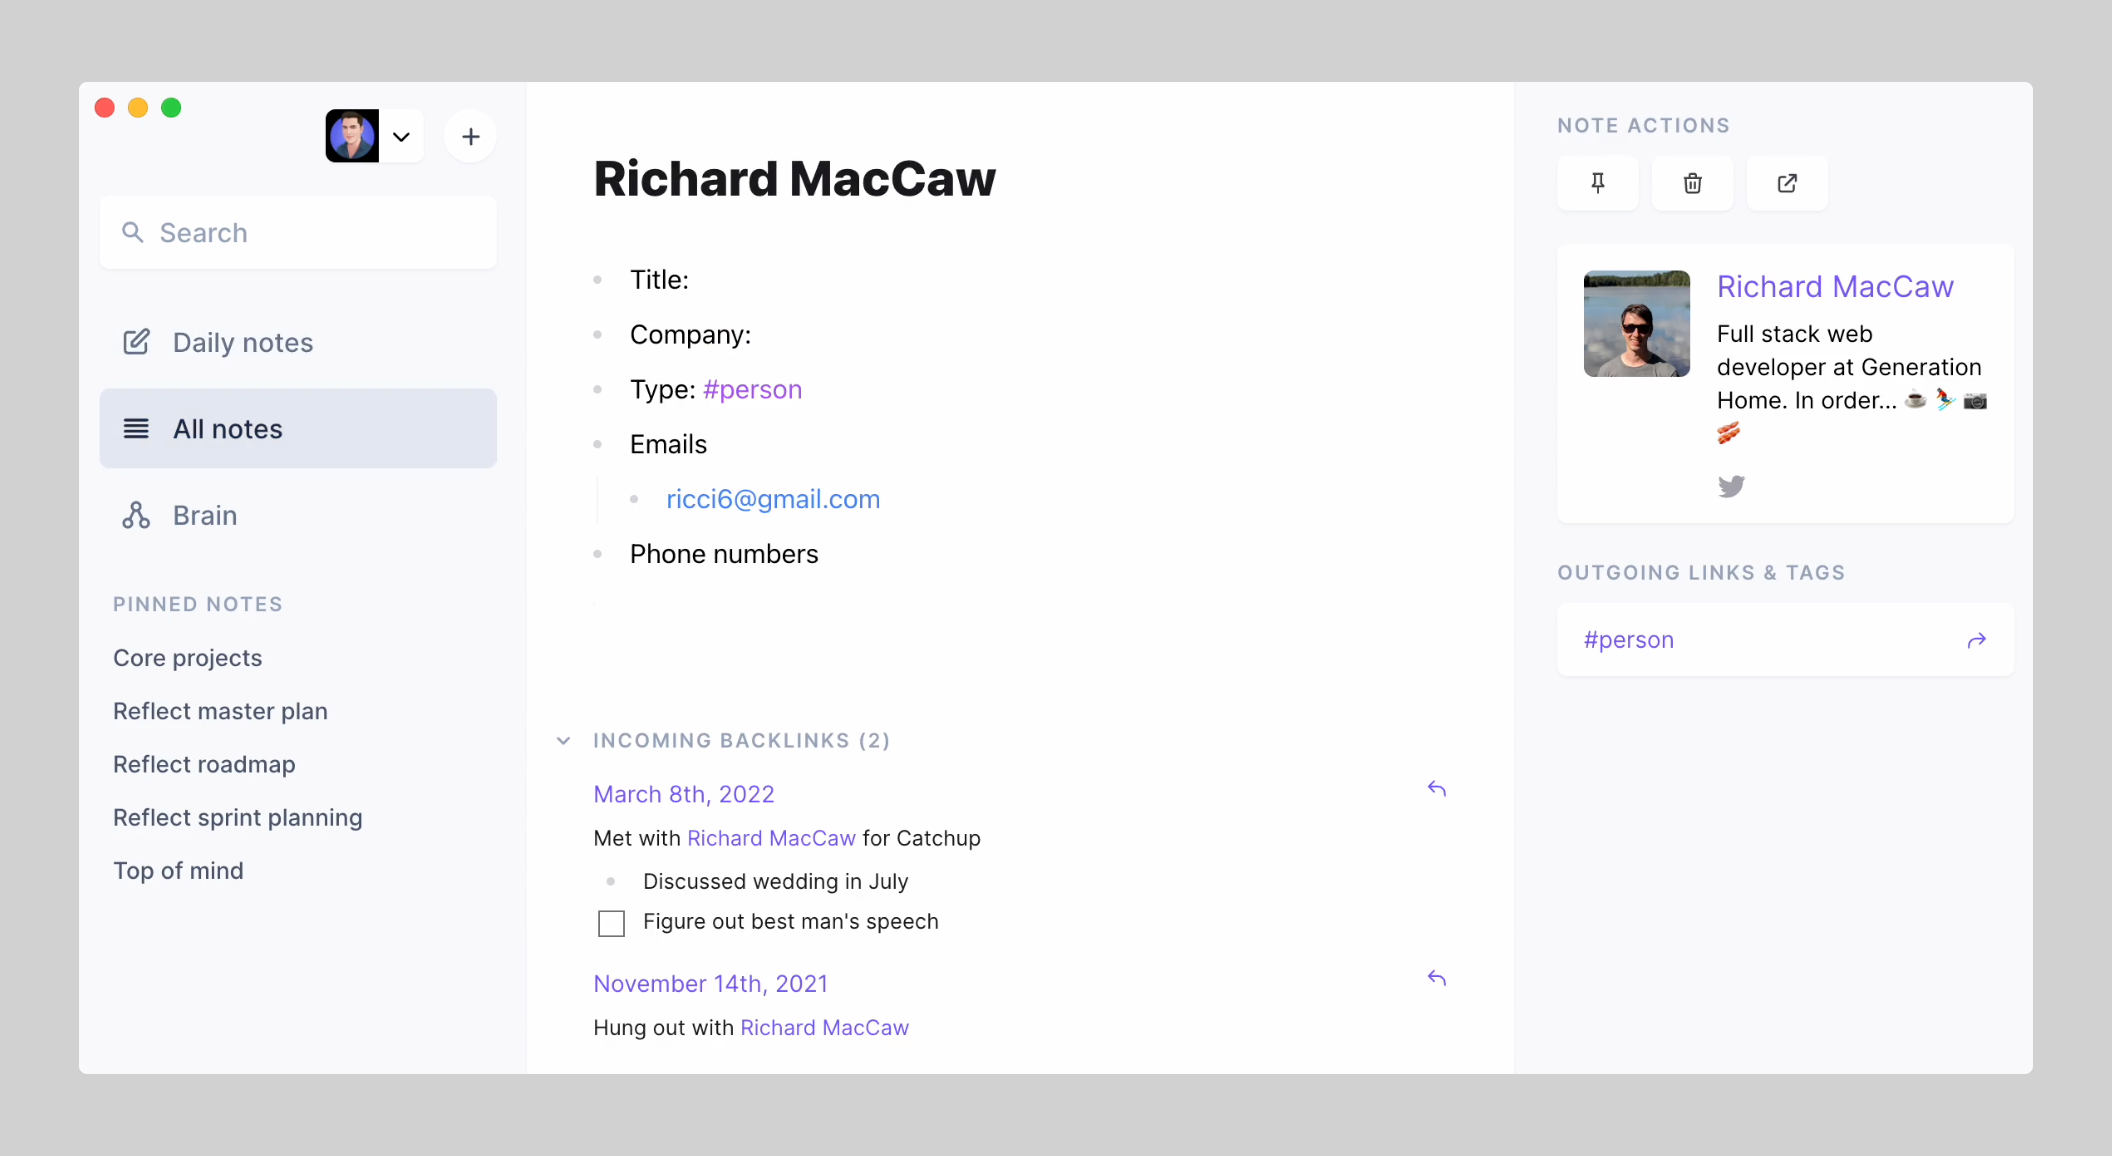Click the add new note plus icon

tap(472, 137)
